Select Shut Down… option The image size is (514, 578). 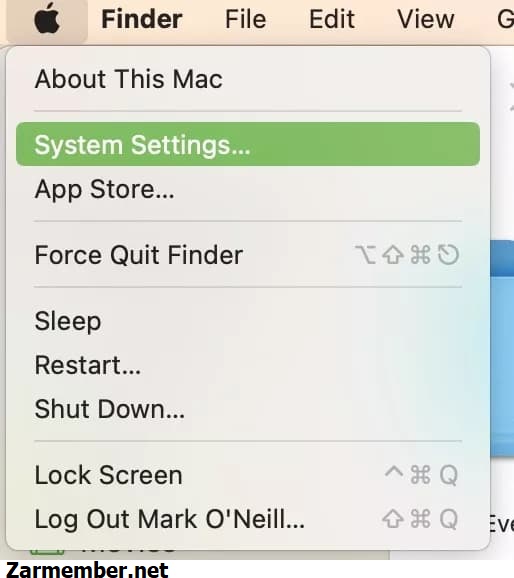click(x=248, y=409)
